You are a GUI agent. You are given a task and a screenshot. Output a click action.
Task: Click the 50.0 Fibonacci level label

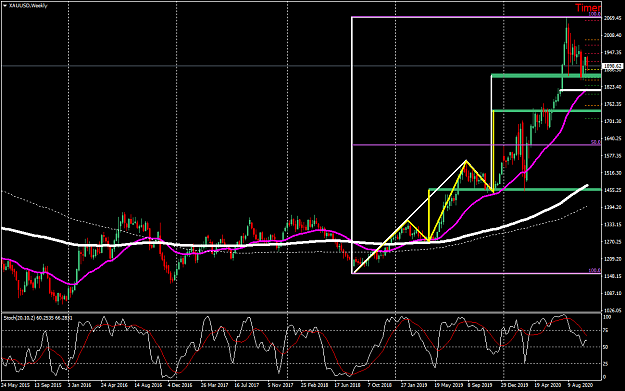point(595,142)
